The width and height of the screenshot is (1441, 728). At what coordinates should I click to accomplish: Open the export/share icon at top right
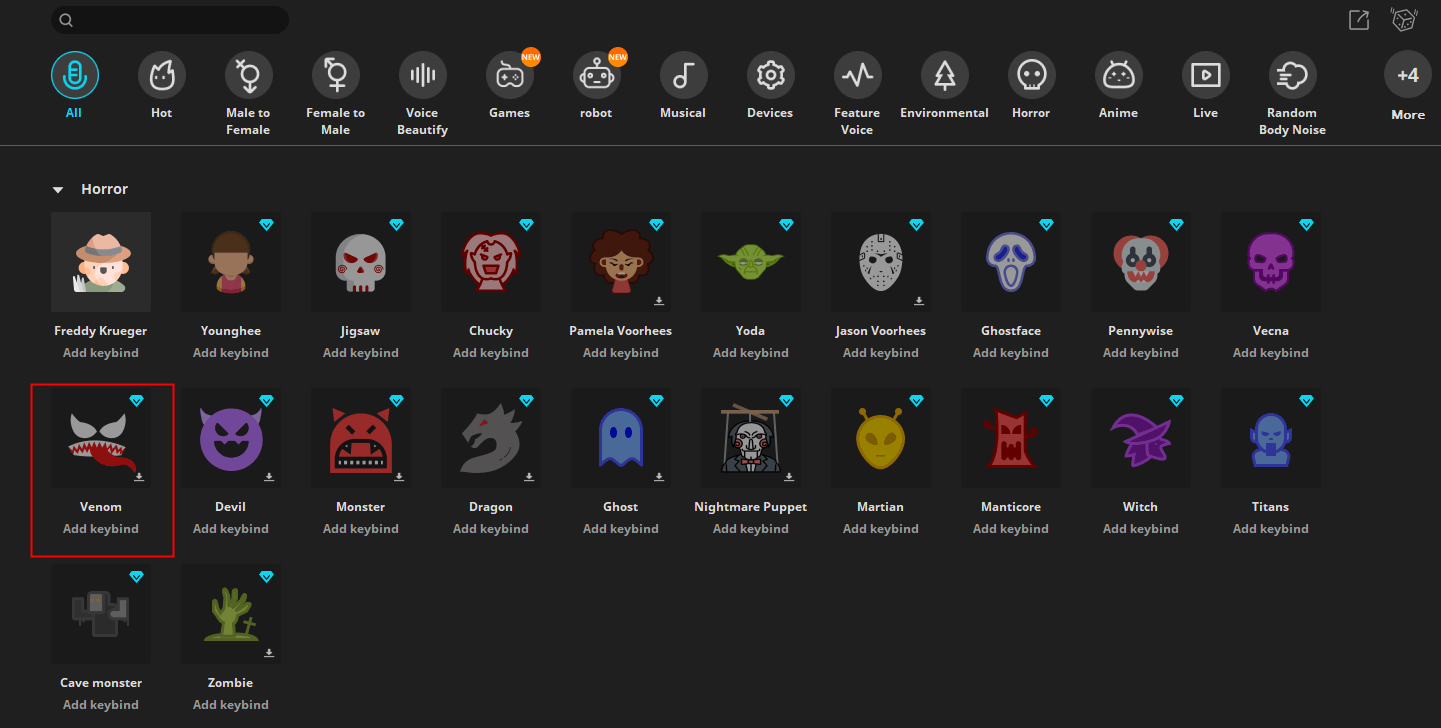[1359, 19]
